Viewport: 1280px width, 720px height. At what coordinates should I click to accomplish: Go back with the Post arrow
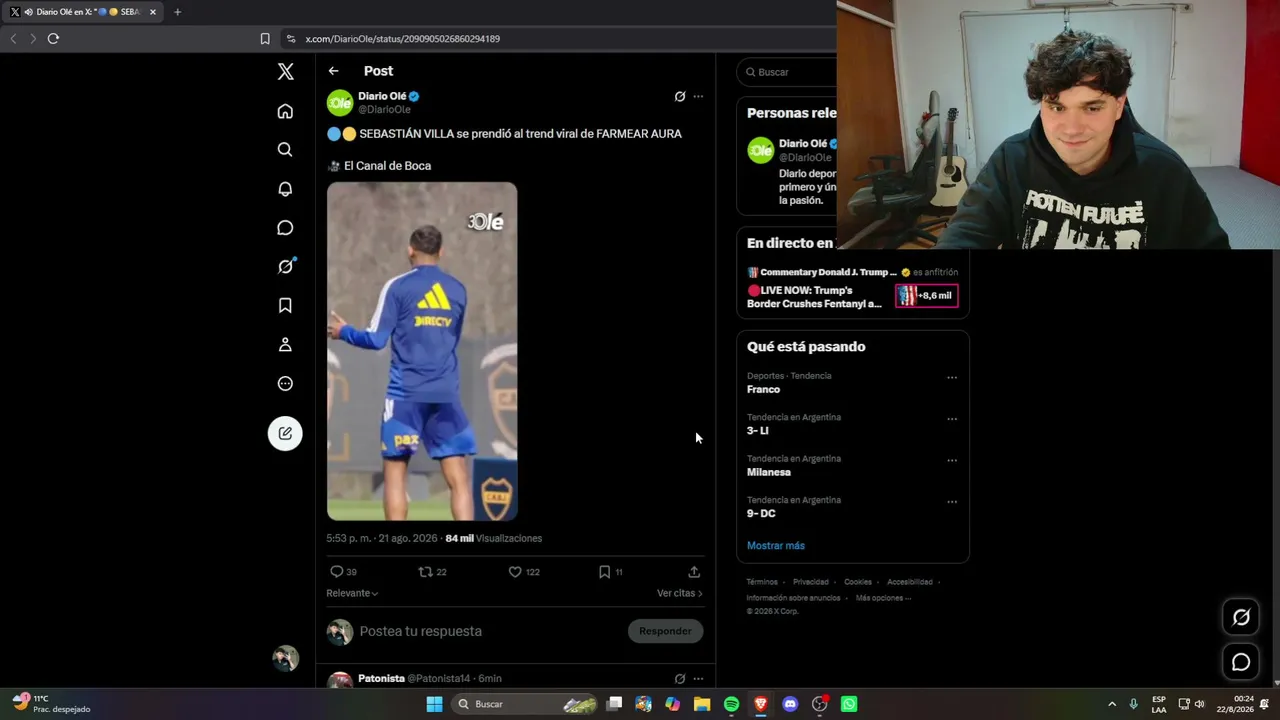click(333, 71)
